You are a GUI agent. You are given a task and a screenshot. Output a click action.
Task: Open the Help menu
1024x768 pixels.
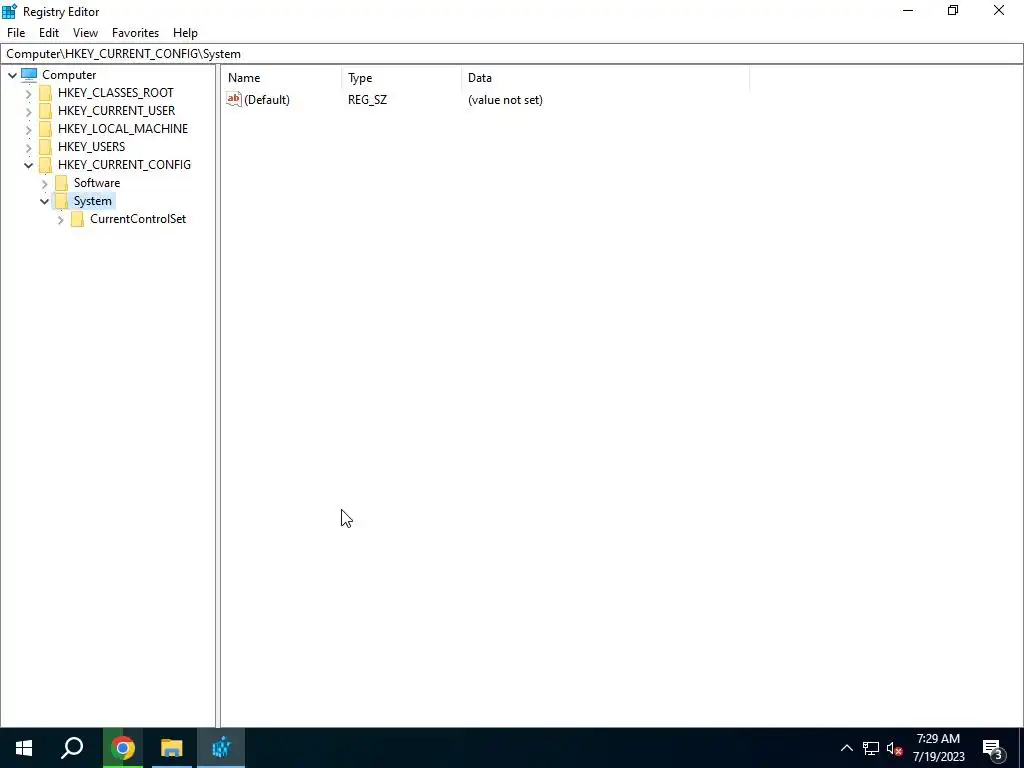click(x=185, y=33)
